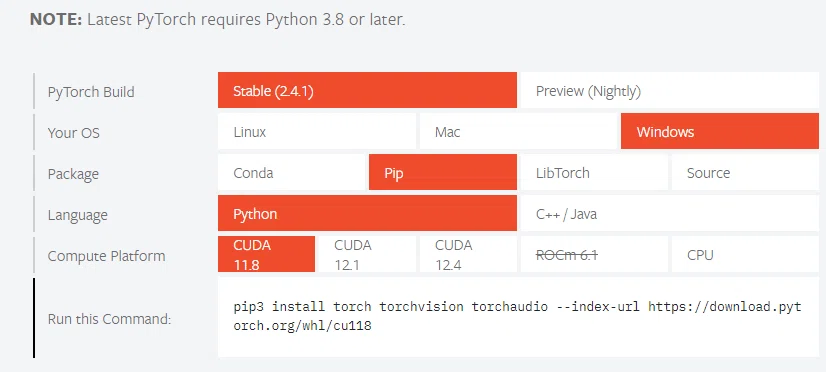Select CPU as the compute platform

pos(745,254)
